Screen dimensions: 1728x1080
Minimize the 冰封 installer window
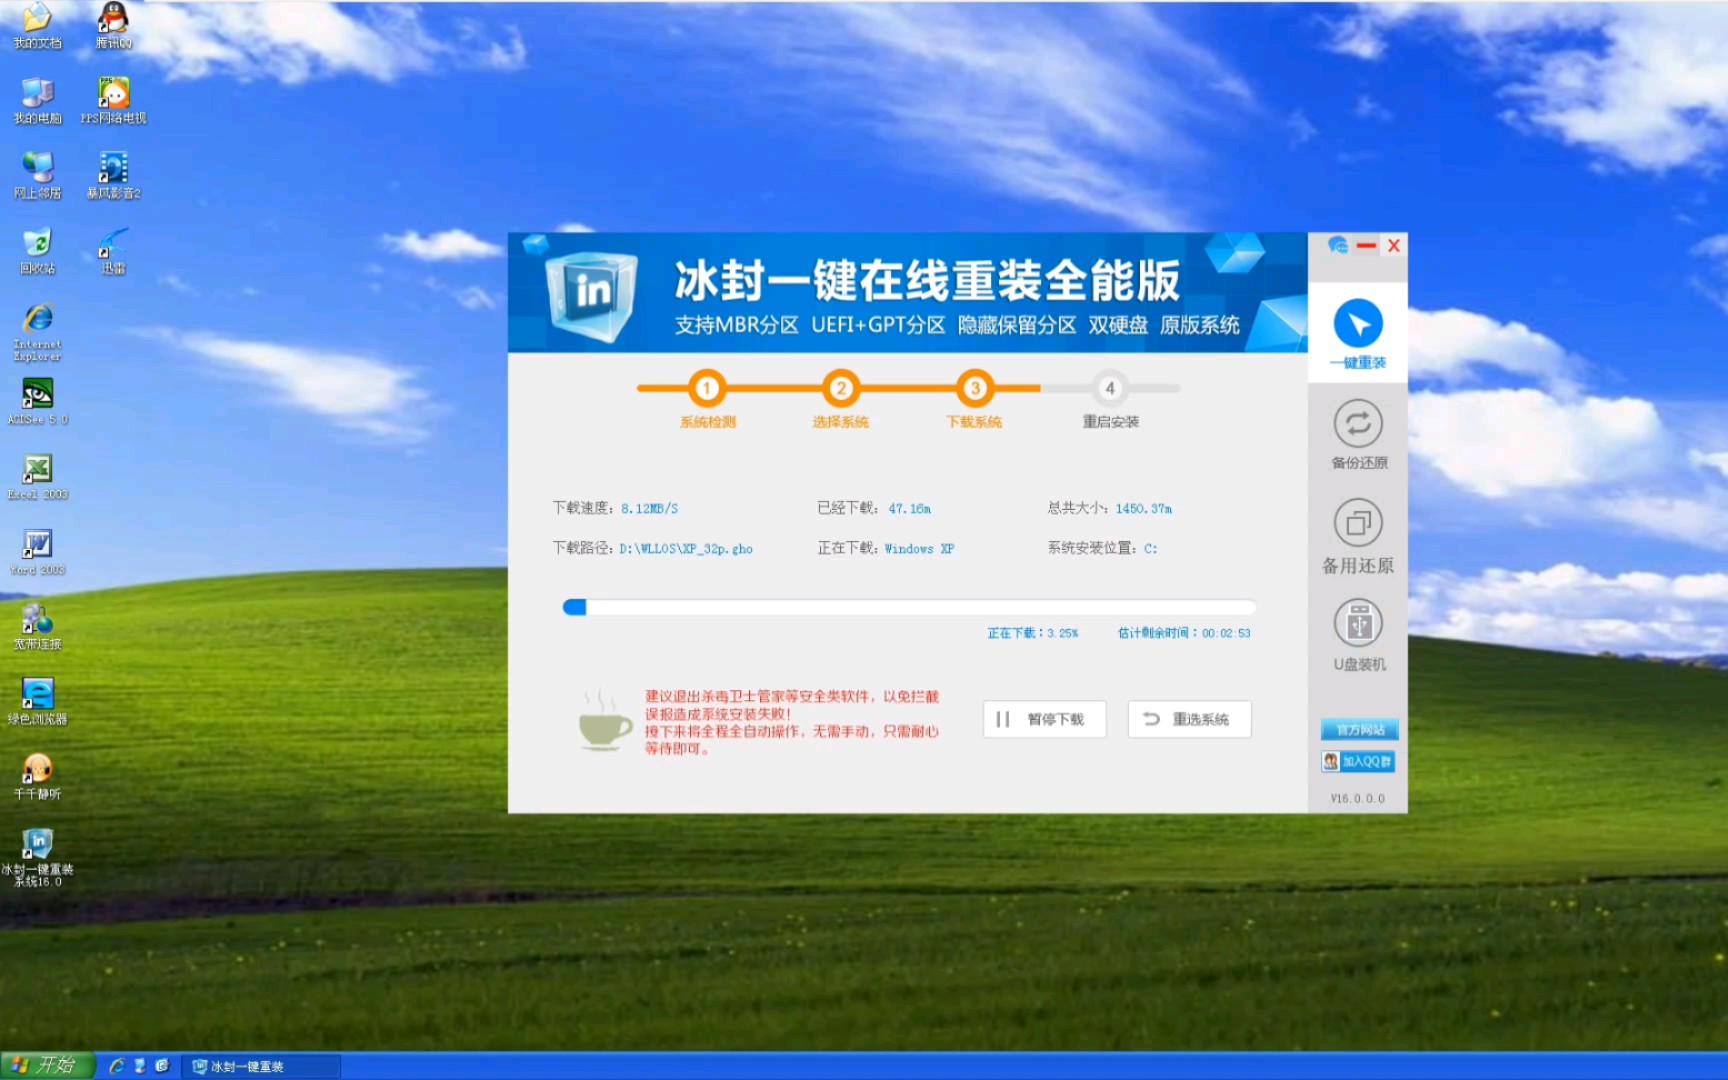tap(1366, 245)
